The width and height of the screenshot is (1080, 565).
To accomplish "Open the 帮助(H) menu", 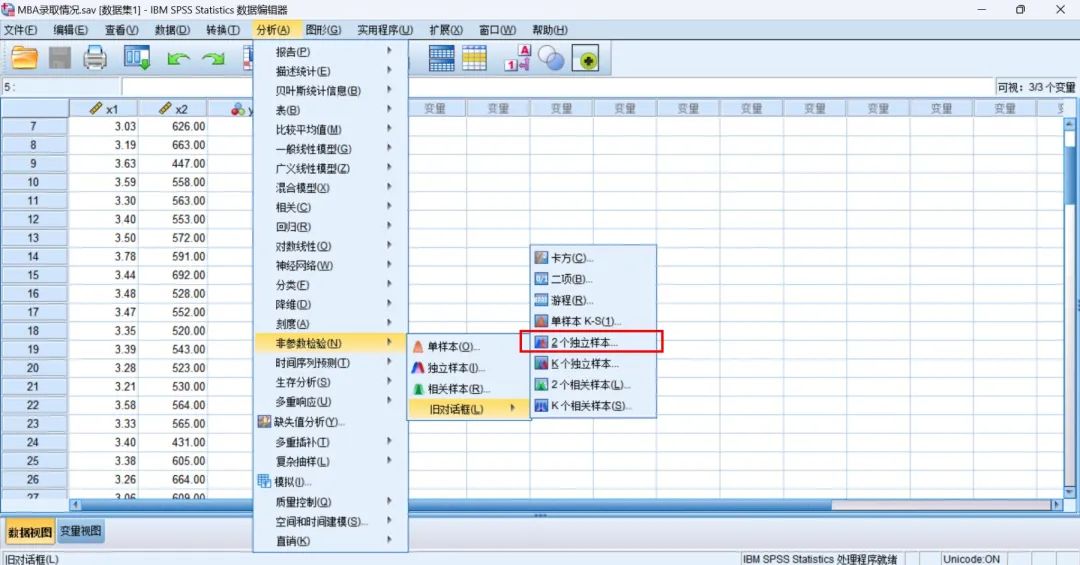I will (550, 30).
